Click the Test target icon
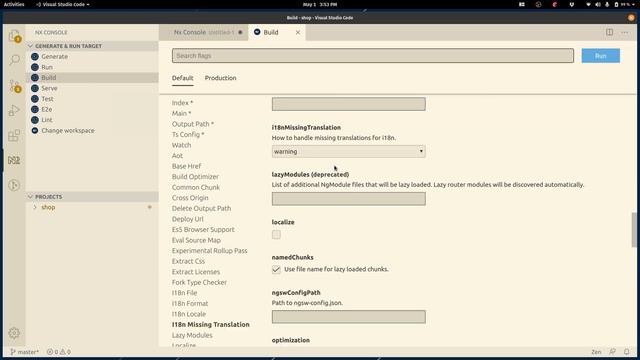640x360 pixels. [35, 99]
